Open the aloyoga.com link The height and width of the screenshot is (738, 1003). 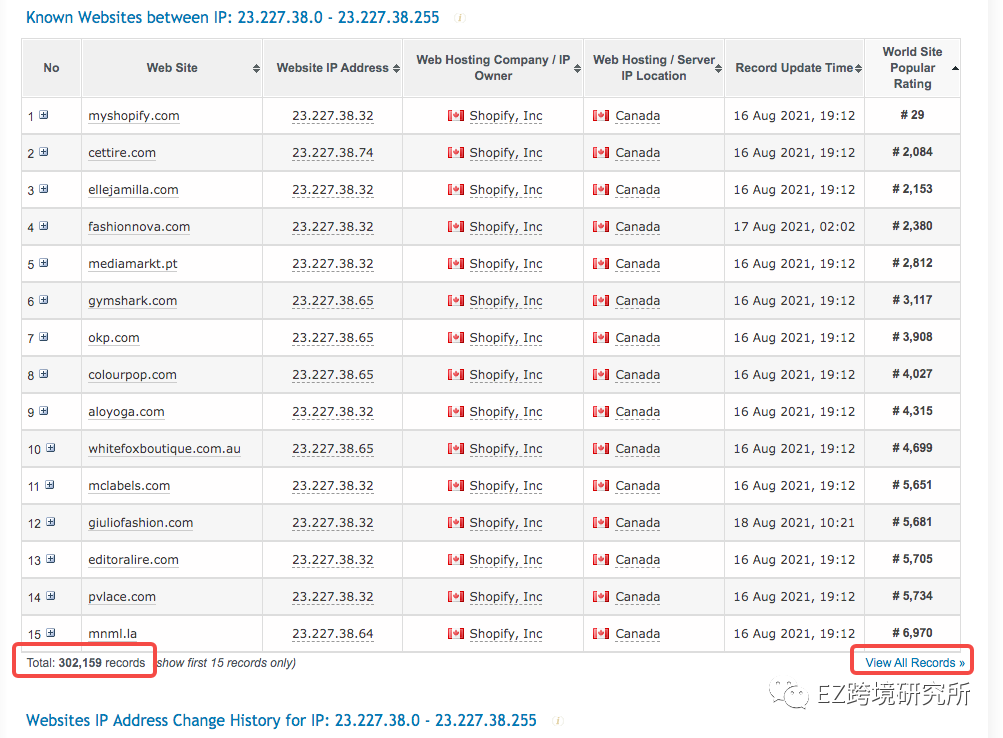tap(126, 412)
